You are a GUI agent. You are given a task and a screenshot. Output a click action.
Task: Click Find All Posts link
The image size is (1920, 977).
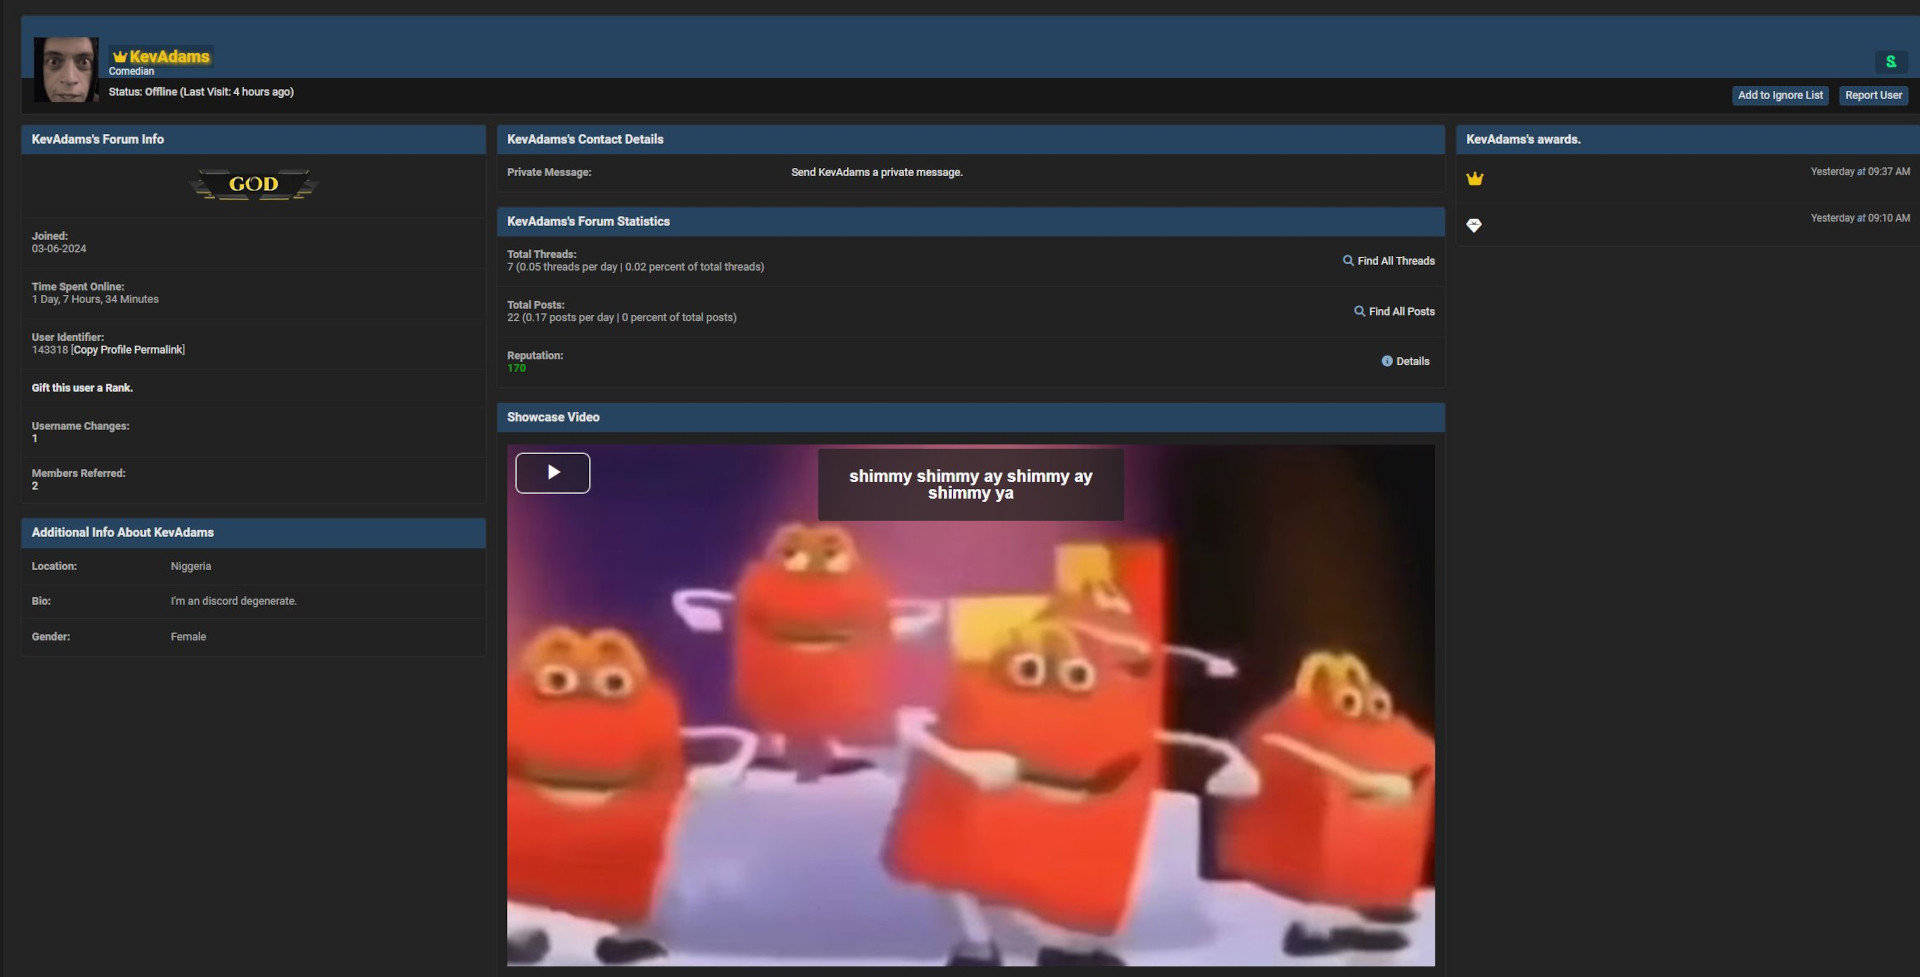(1402, 312)
